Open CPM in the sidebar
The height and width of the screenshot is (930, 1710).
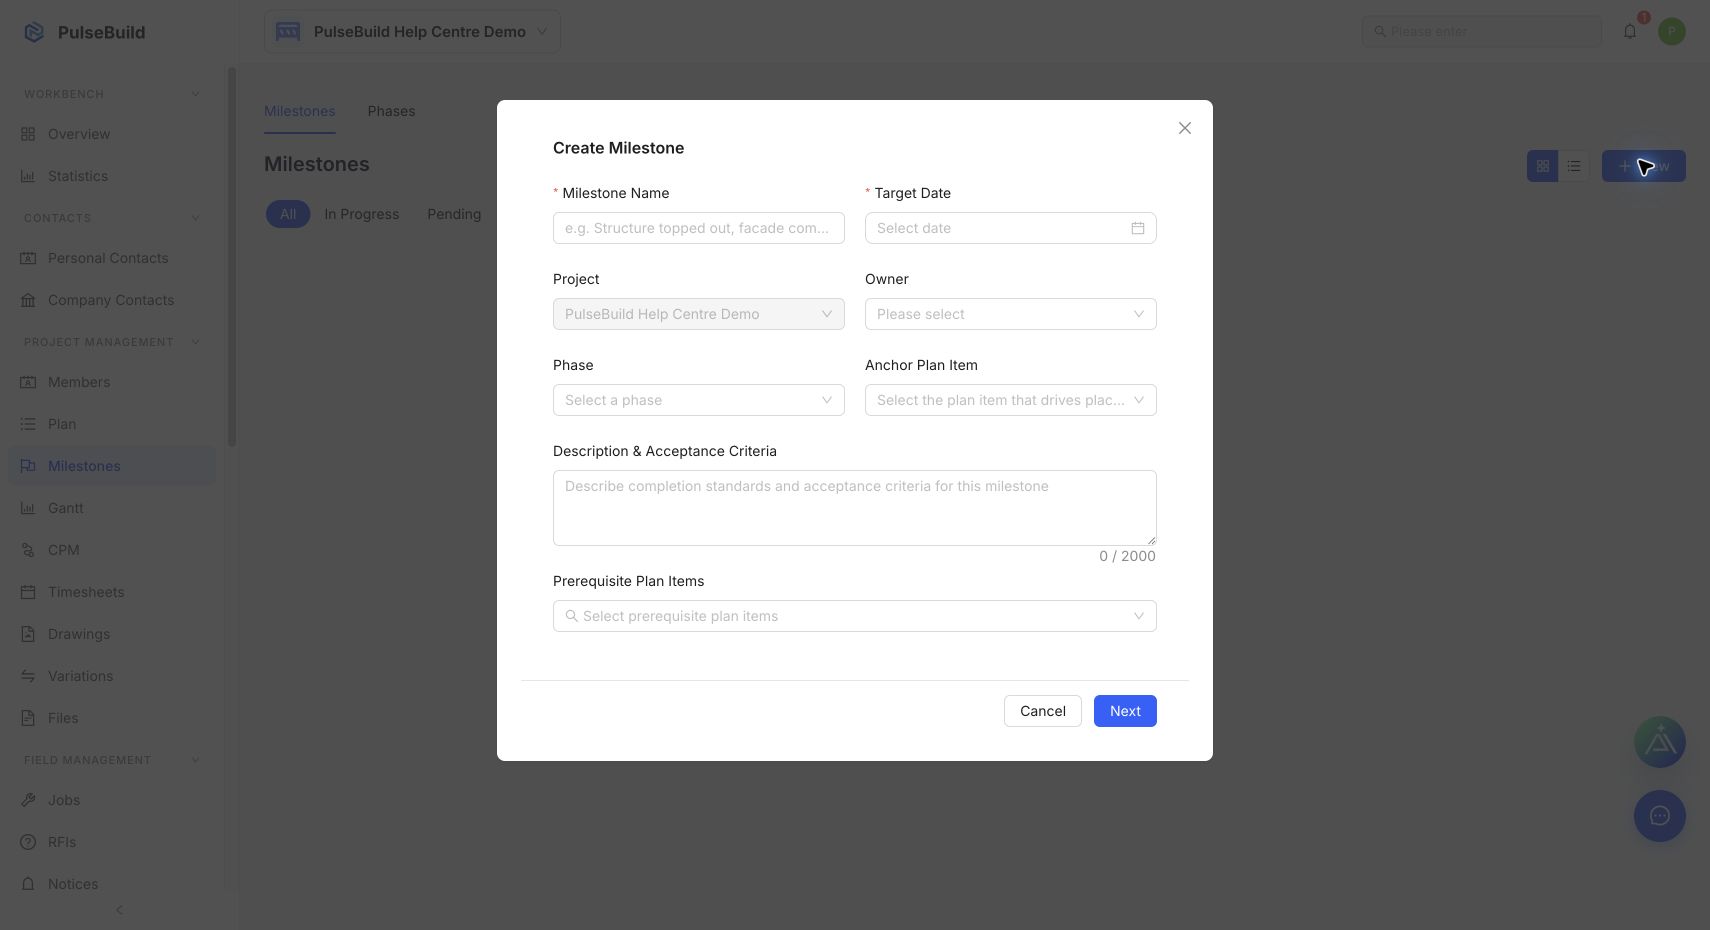(112, 550)
